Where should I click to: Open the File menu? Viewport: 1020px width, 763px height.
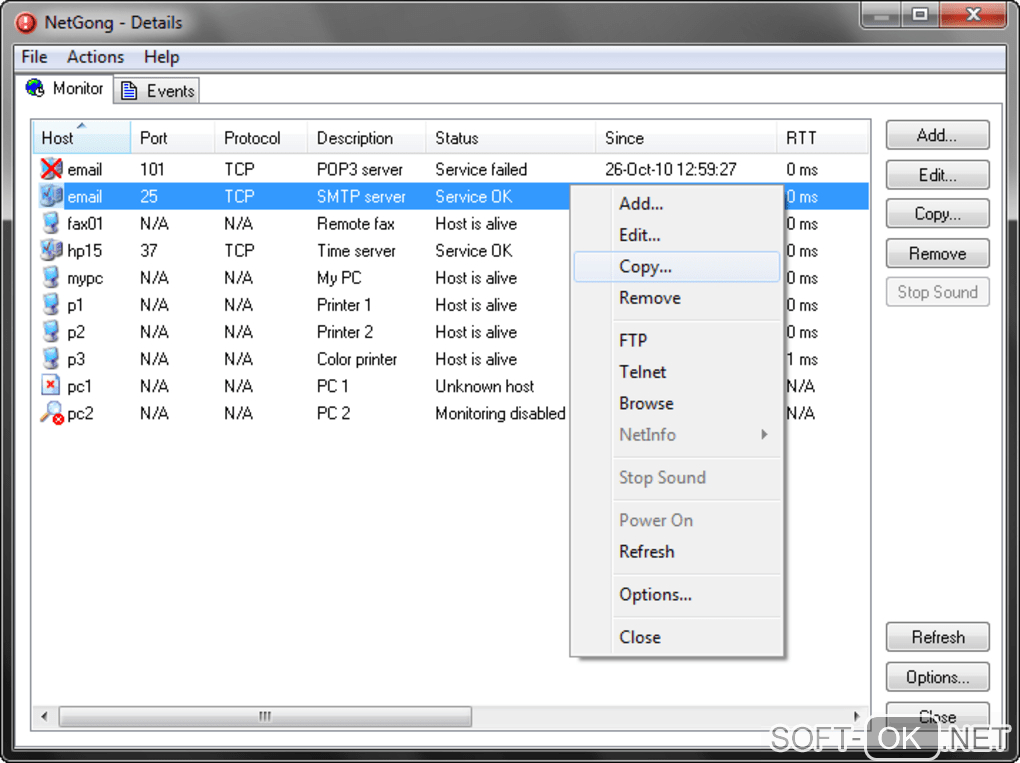(34, 57)
